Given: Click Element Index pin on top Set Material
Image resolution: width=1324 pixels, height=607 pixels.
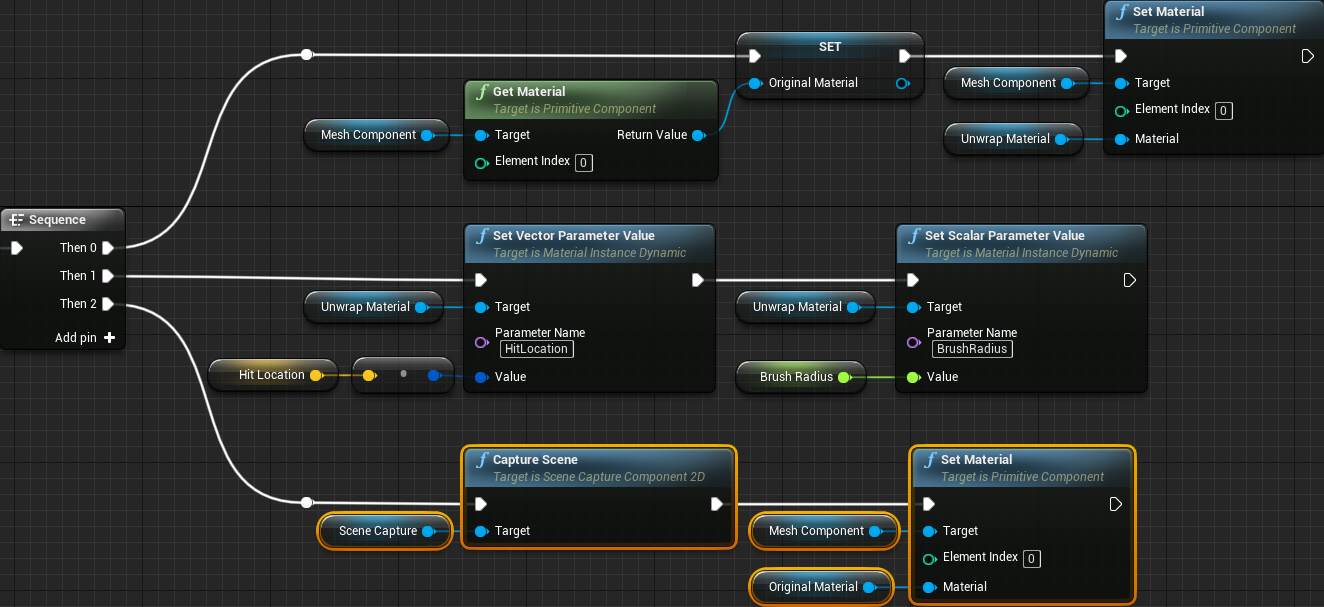Looking at the screenshot, I should (x=1123, y=110).
